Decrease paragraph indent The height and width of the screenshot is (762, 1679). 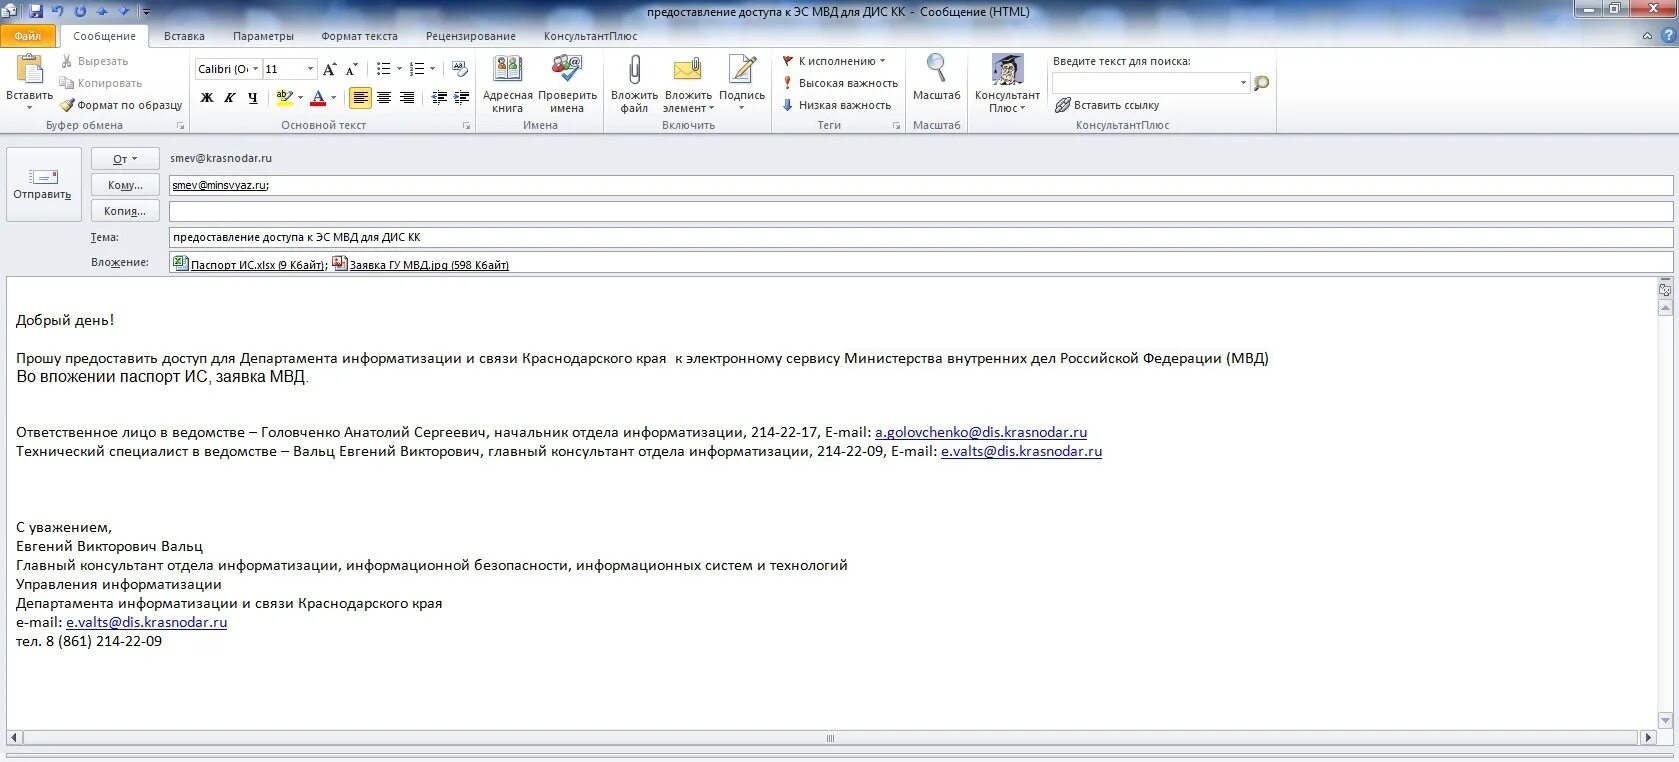point(439,98)
